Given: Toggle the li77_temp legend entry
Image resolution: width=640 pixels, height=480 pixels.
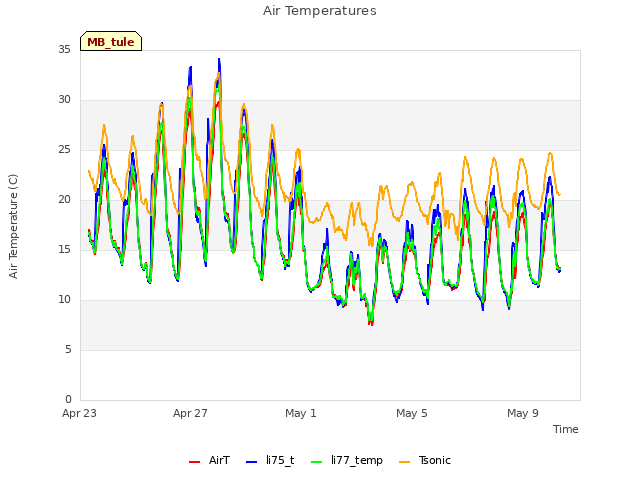Looking at the screenshot, I should [x=347, y=460].
